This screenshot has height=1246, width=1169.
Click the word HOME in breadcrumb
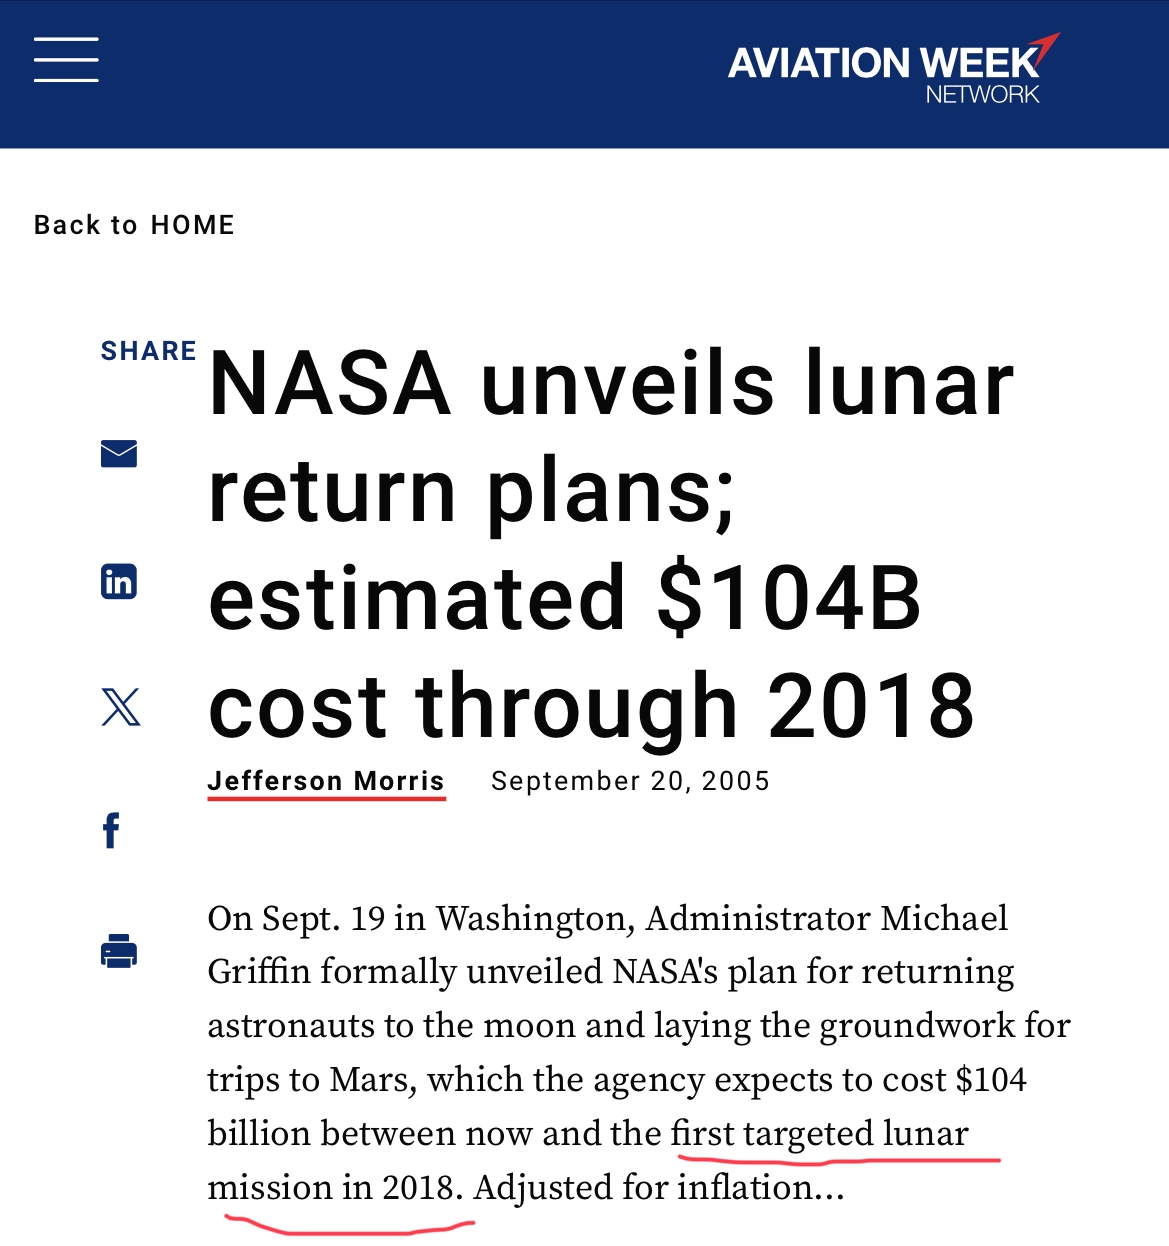point(193,225)
